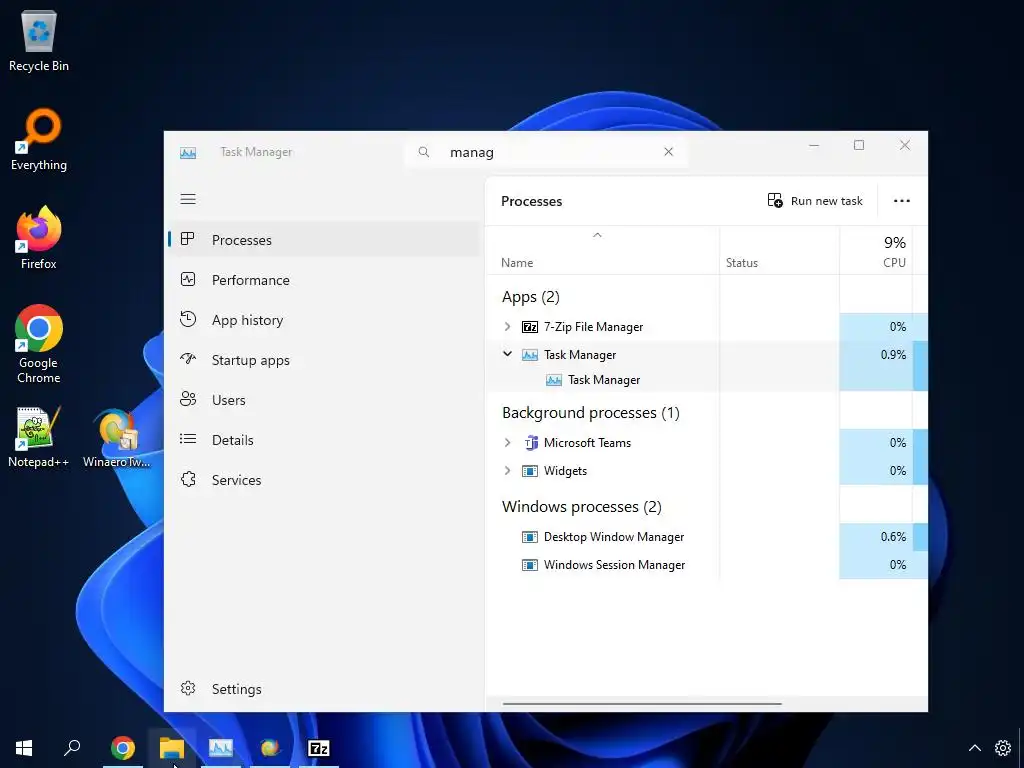This screenshot has width=1024, height=768.
Task: Click the Settings gear icon in sidebar
Action: click(188, 688)
